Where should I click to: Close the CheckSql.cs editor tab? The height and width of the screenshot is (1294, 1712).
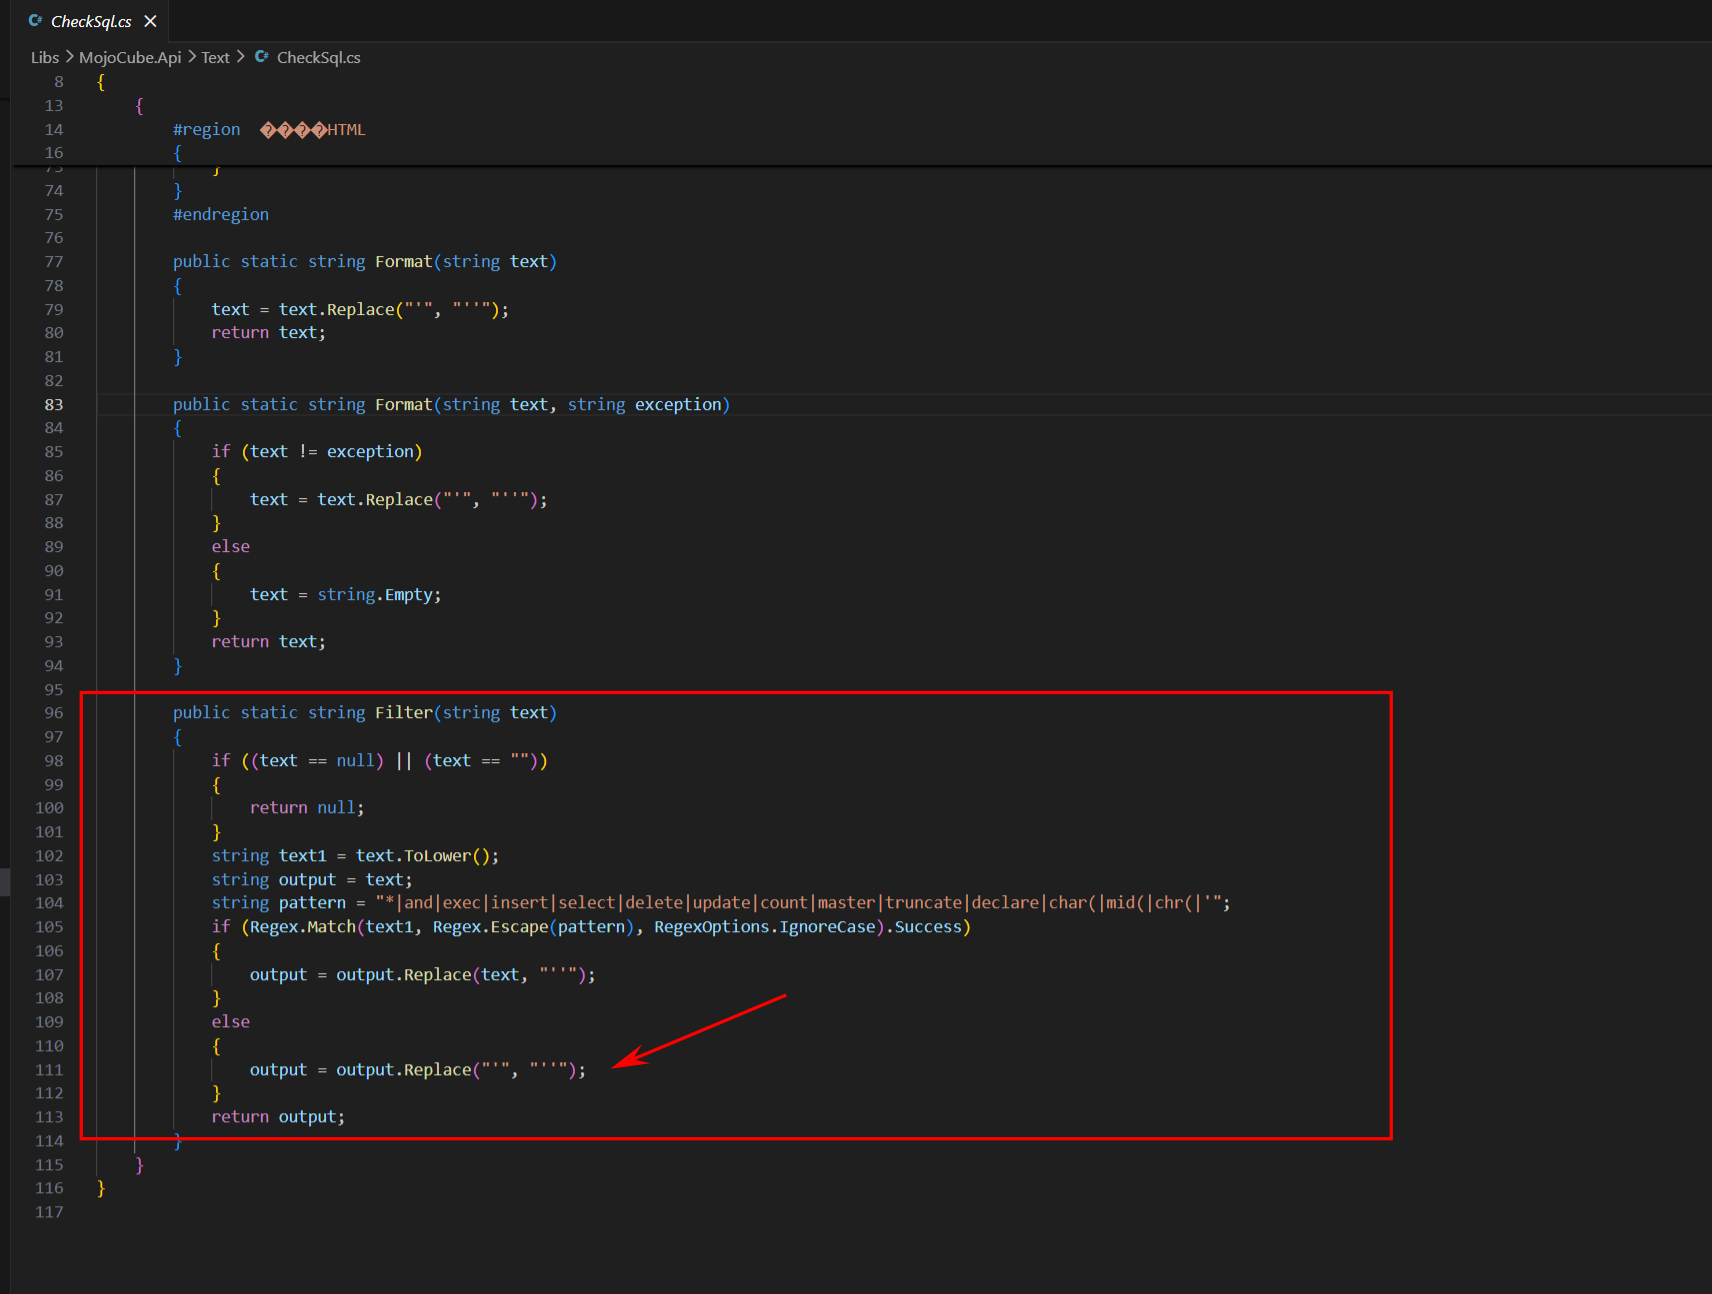tap(150, 21)
